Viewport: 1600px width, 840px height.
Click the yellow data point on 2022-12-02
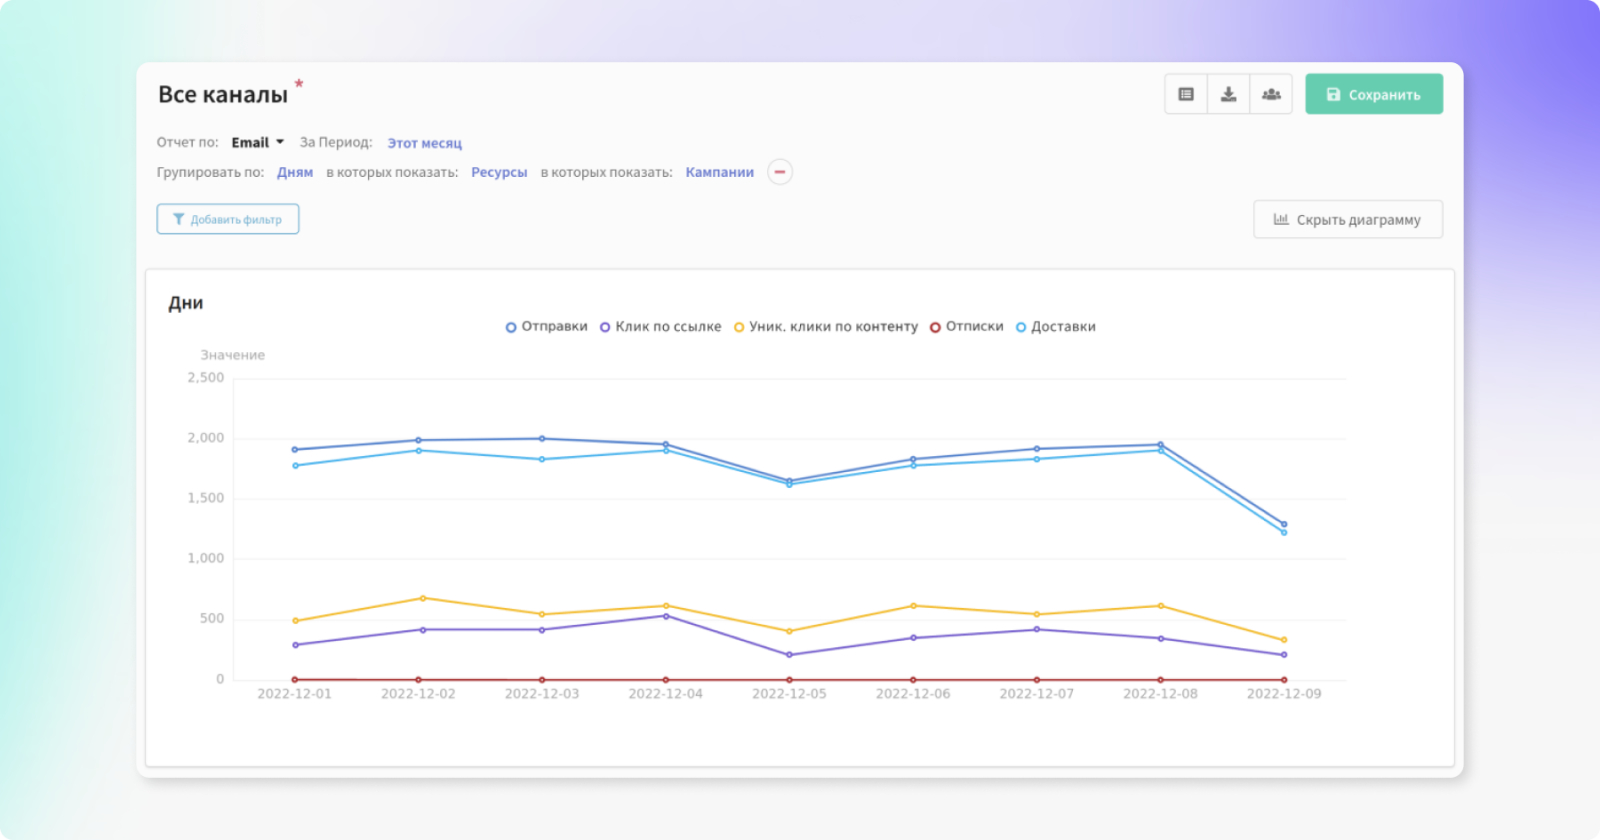coord(423,598)
